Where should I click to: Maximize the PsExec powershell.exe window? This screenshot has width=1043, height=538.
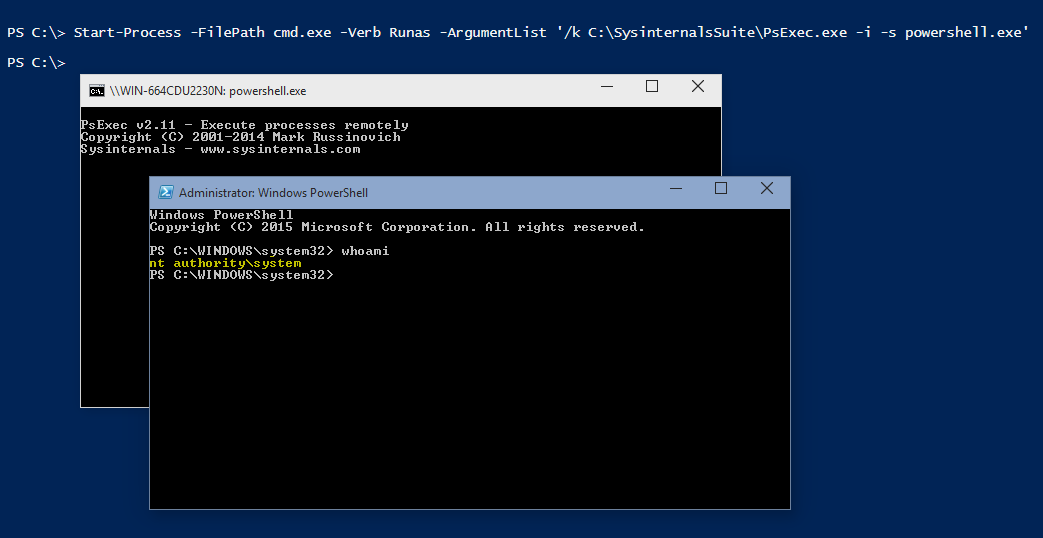point(652,87)
